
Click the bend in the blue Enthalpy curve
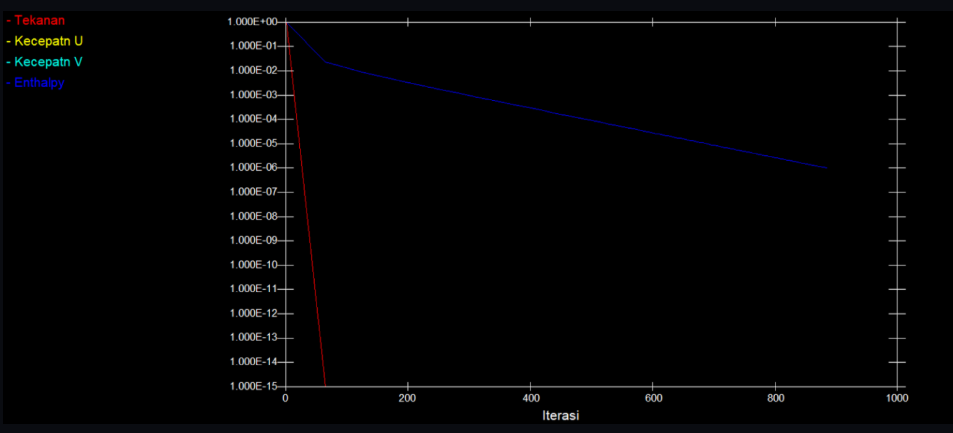[x=325, y=62]
